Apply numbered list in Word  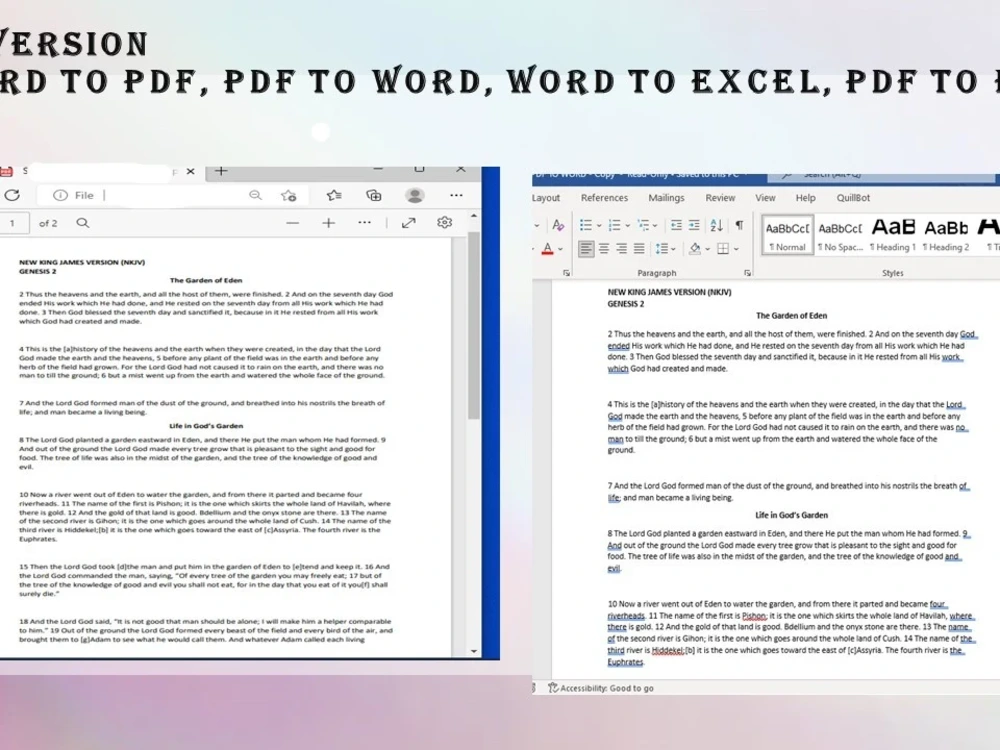[x=614, y=225]
